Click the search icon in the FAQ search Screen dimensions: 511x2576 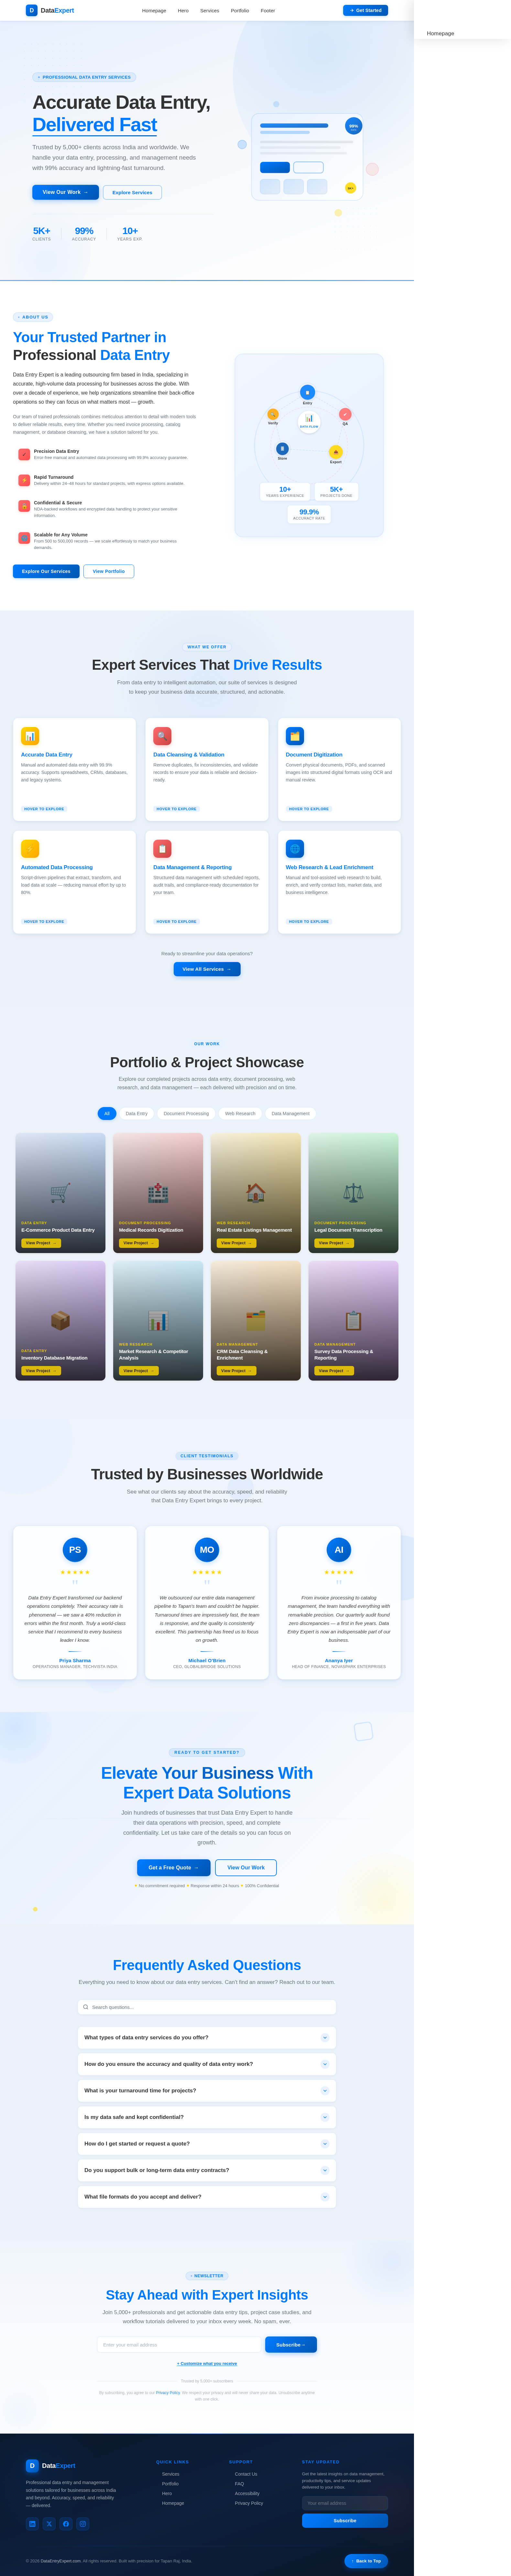(x=86, y=2007)
